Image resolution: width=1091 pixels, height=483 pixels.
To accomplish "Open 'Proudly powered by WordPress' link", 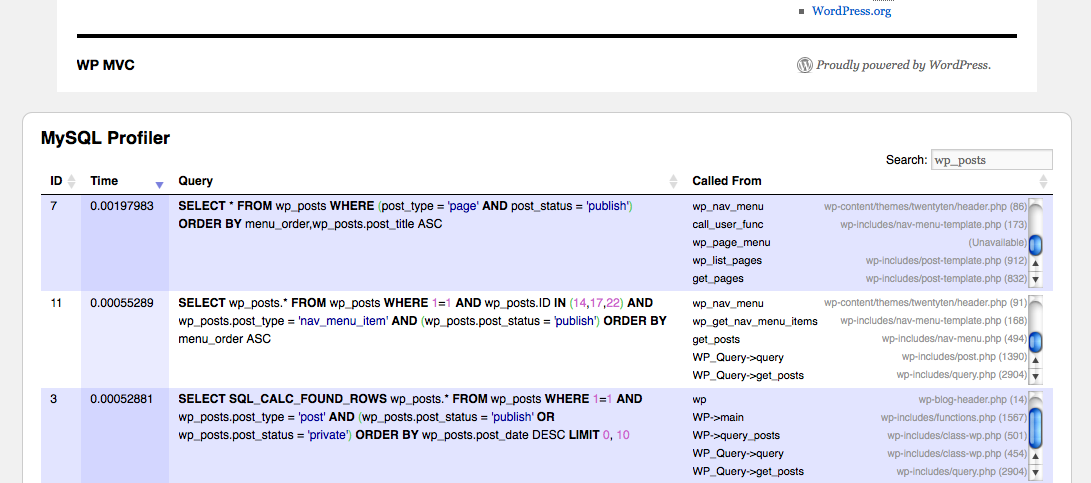I will click(x=903, y=65).
